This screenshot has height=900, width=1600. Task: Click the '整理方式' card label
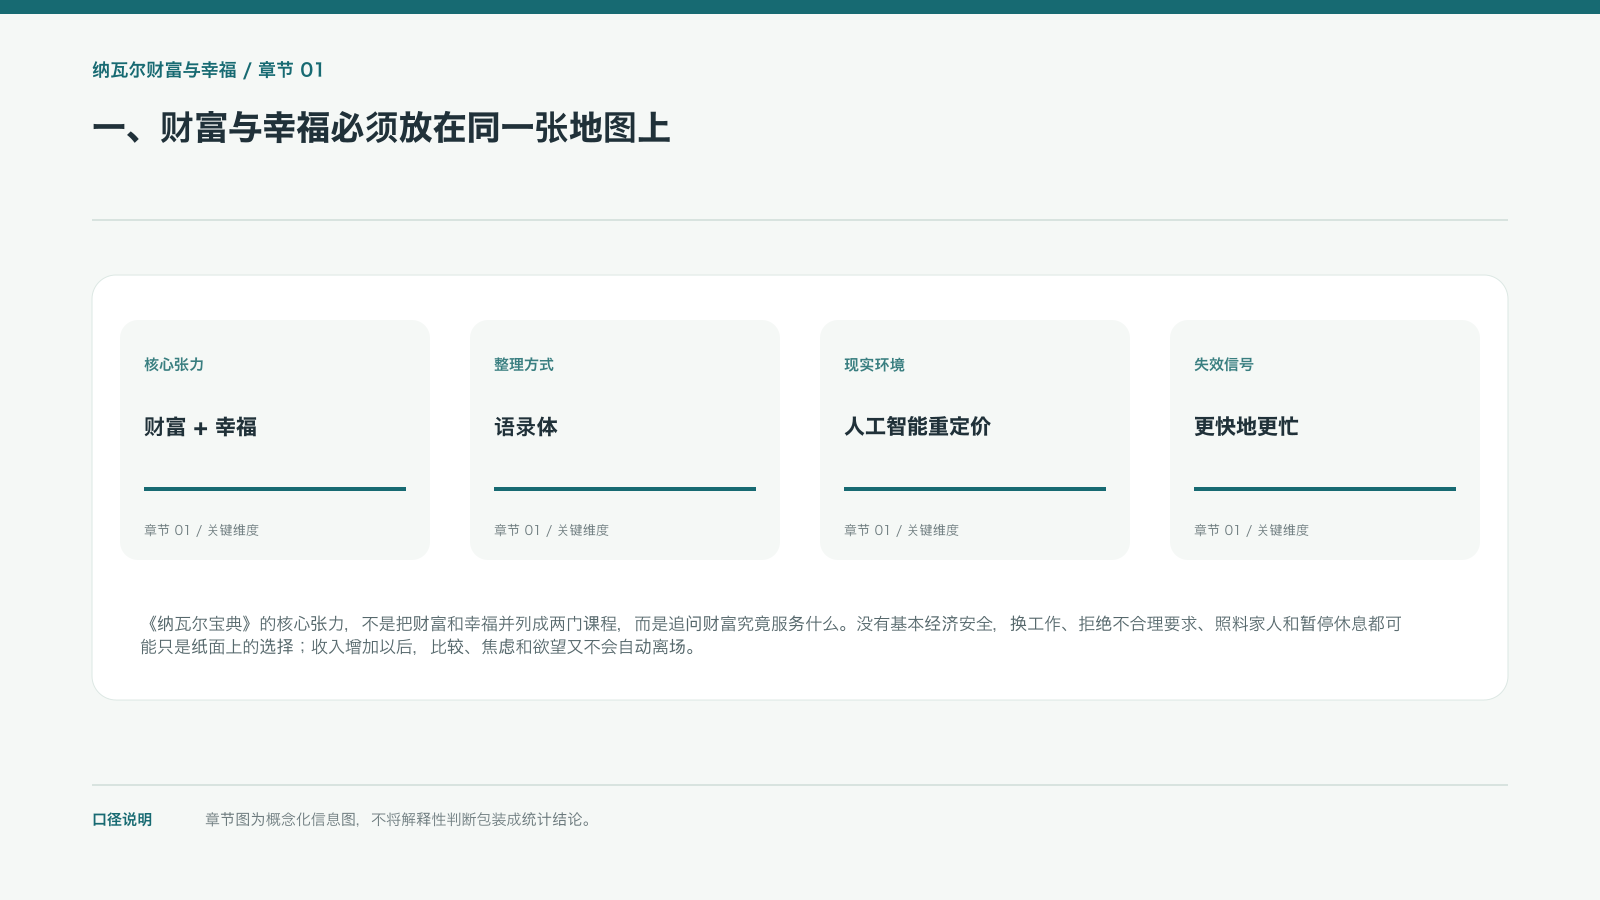(524, 365)
